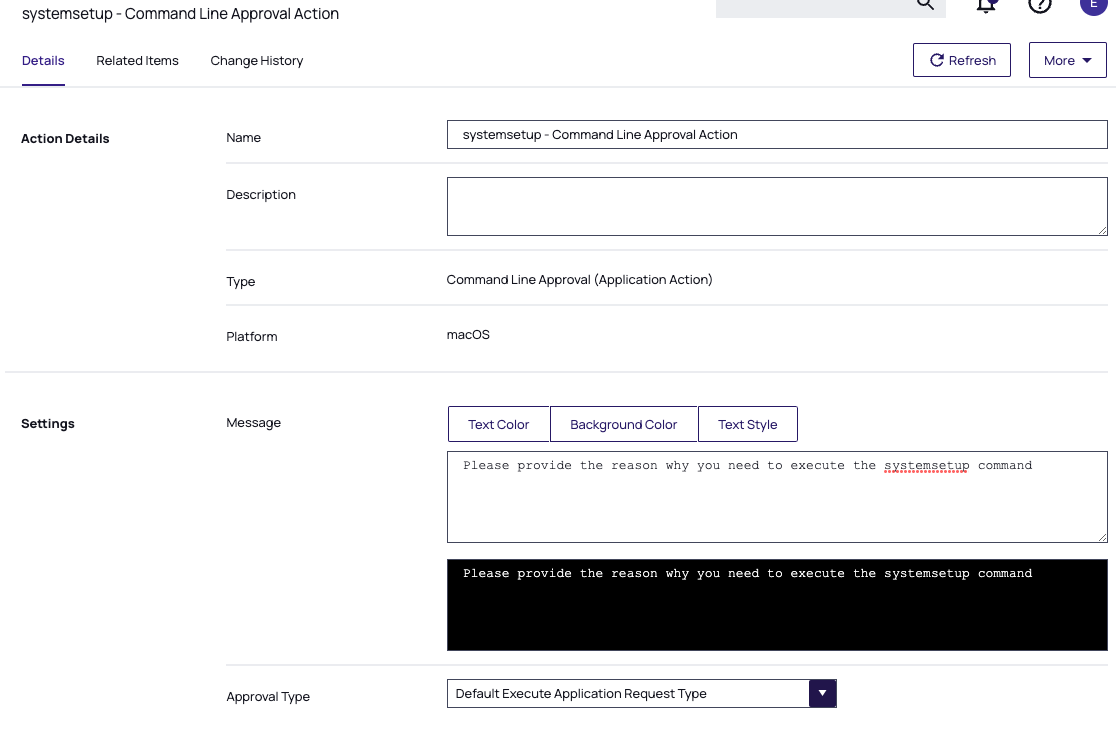Expand the More dropdown menu

click(1067, 60)
